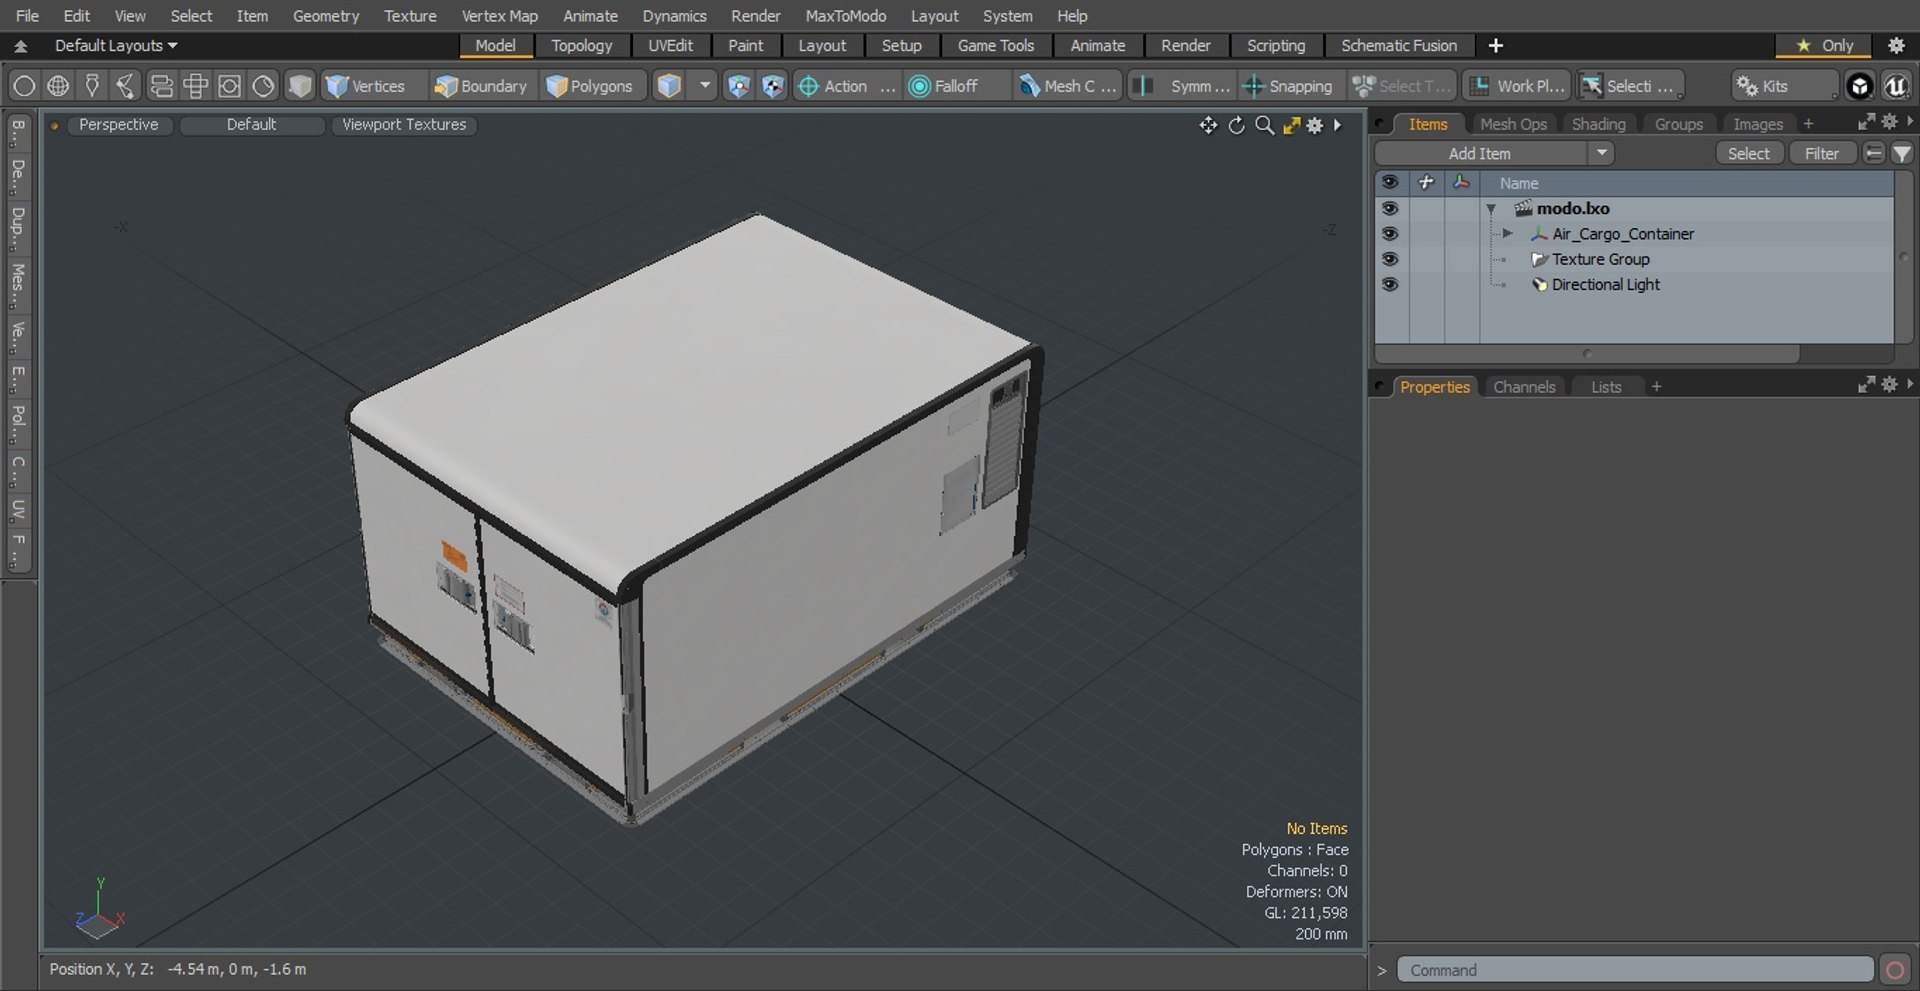Click the second axis cube icon
Screen dimensions: 1920x991
(773, 86)
